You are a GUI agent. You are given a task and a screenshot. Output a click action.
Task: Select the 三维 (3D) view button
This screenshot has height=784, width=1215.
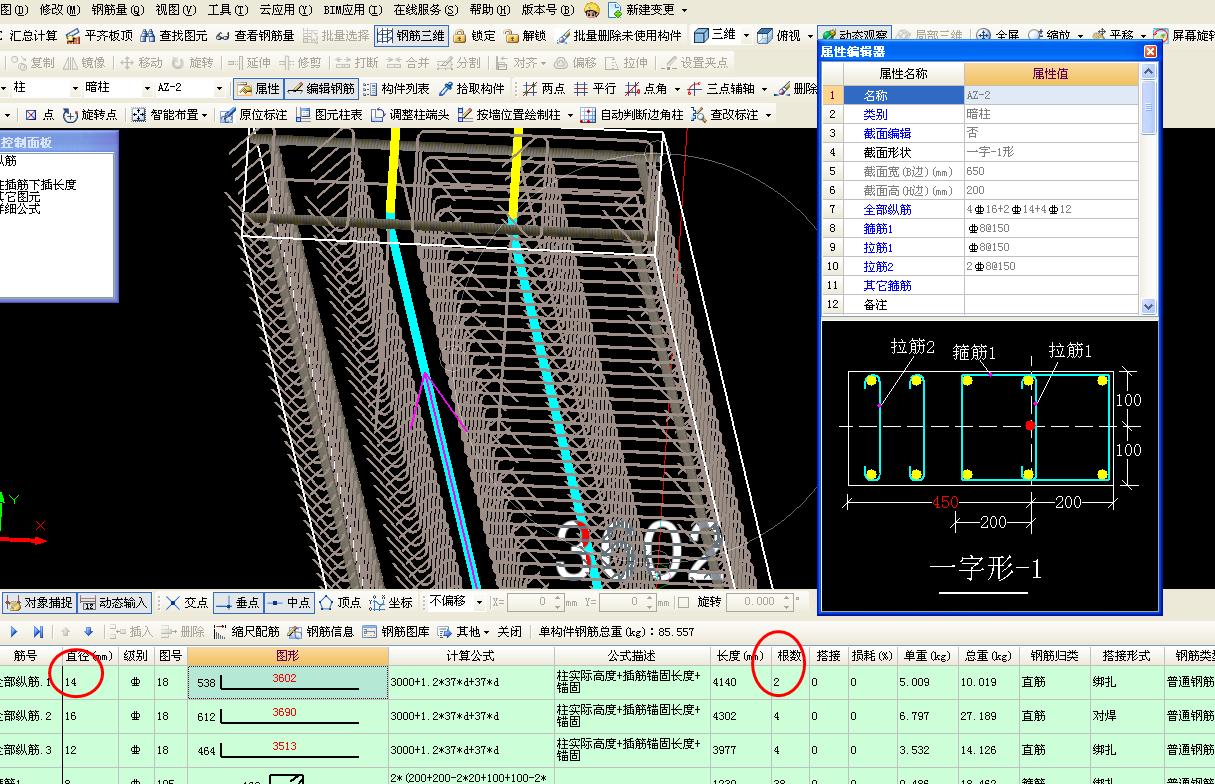714,35
